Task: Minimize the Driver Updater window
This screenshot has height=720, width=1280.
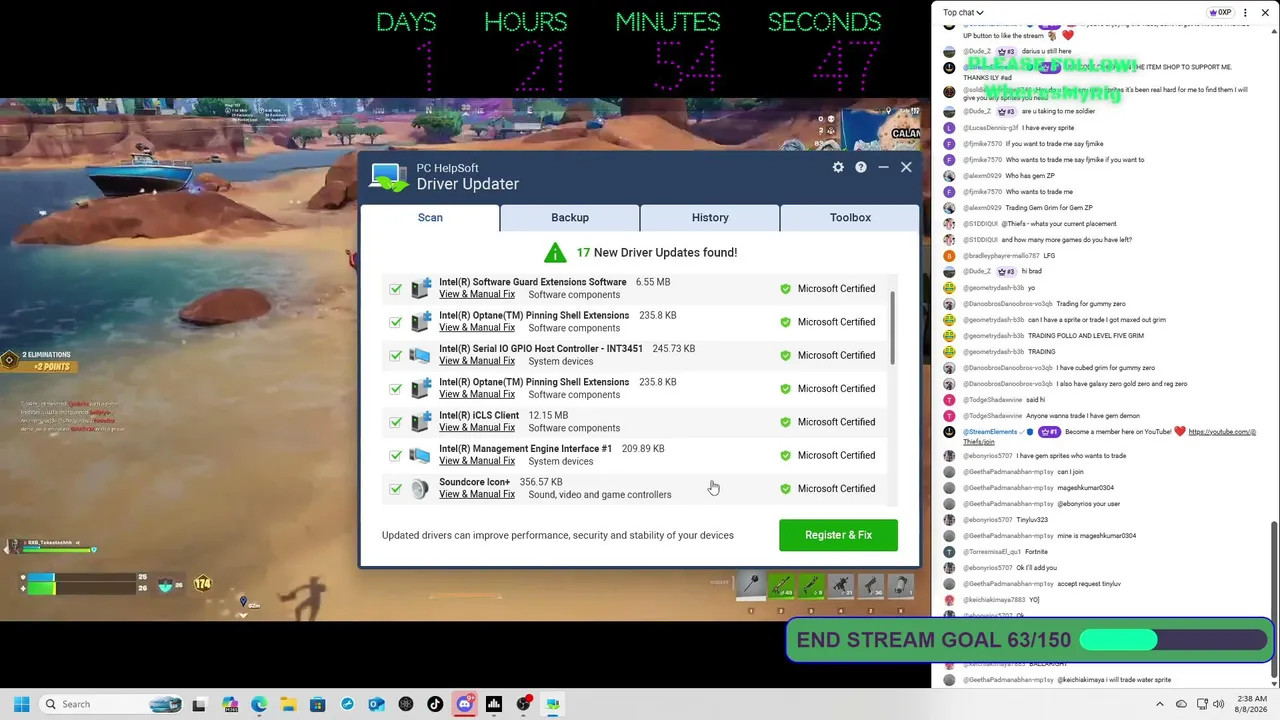Action: pos(883,167)
